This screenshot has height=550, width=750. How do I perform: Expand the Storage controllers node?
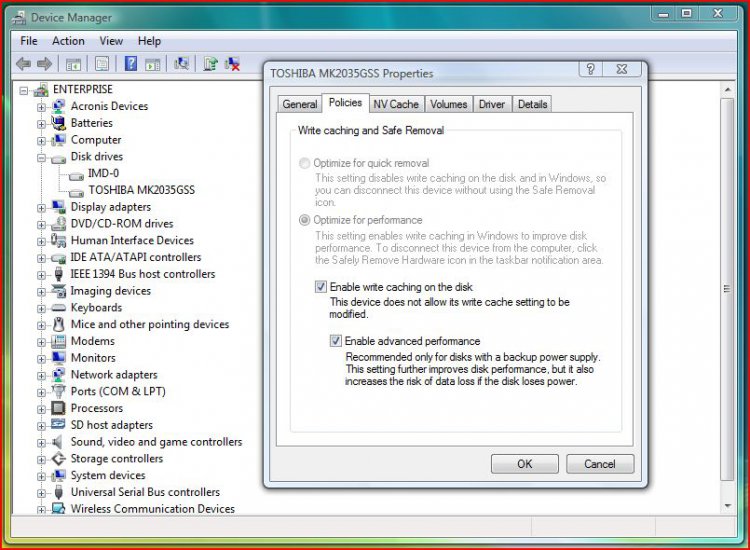click(x=41, y=460)
